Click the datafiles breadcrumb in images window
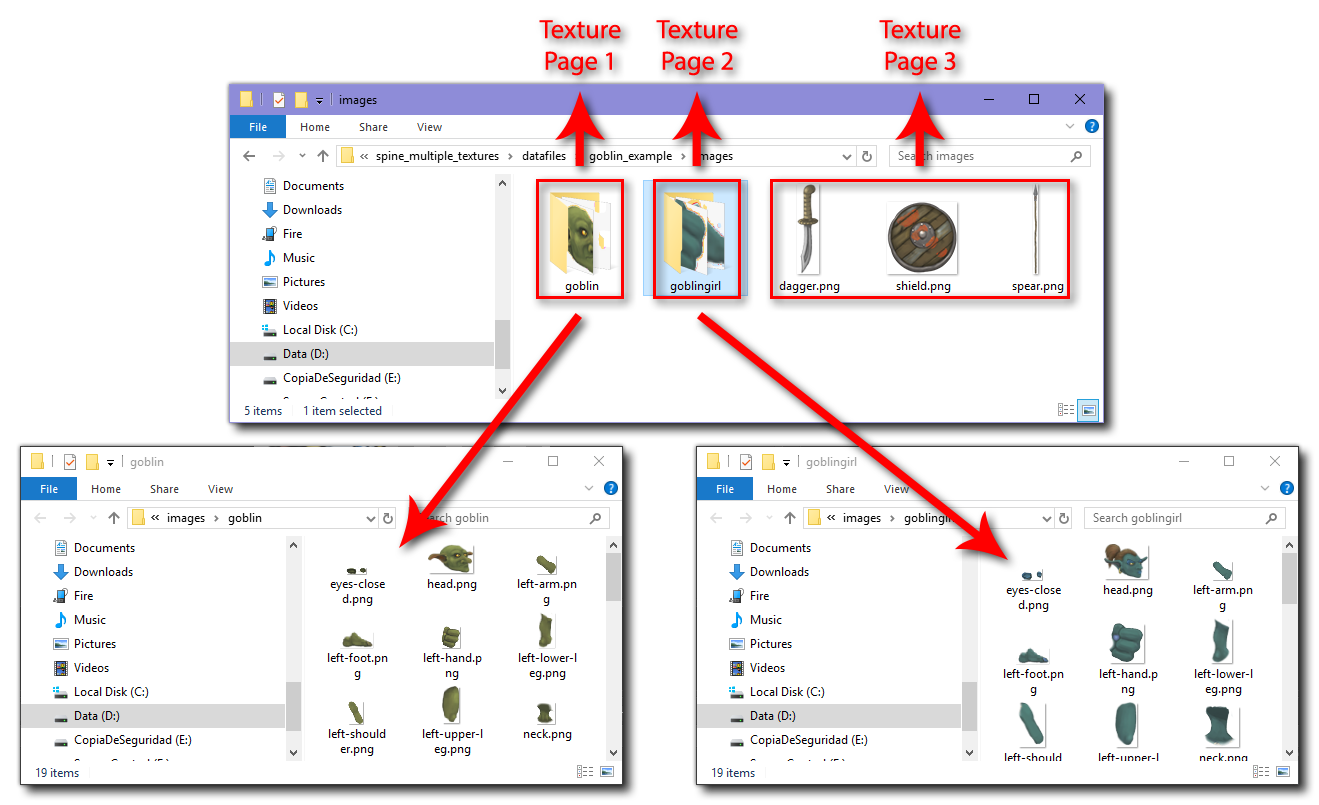The width and height of the screenshot is (1319, 805). 544,156
